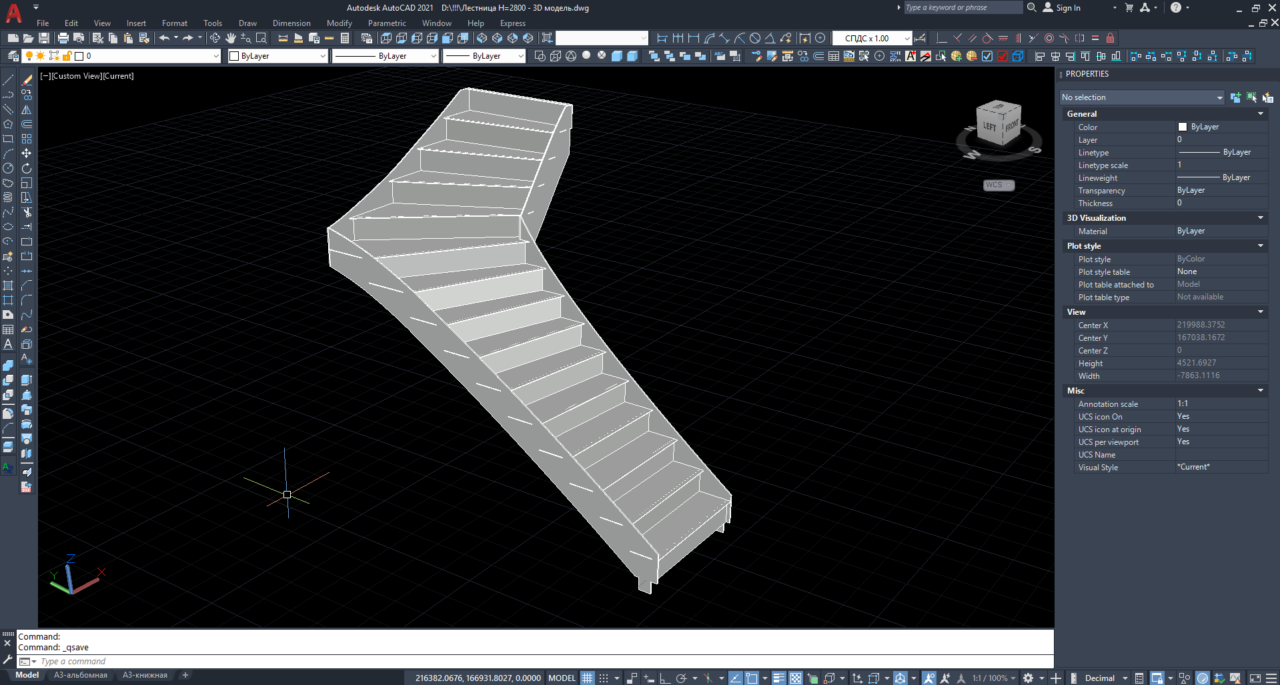Image resolution: width=1280 pixels, height=685 pixels.
Task: Open the File menu
Action: (x=43, y=23)
